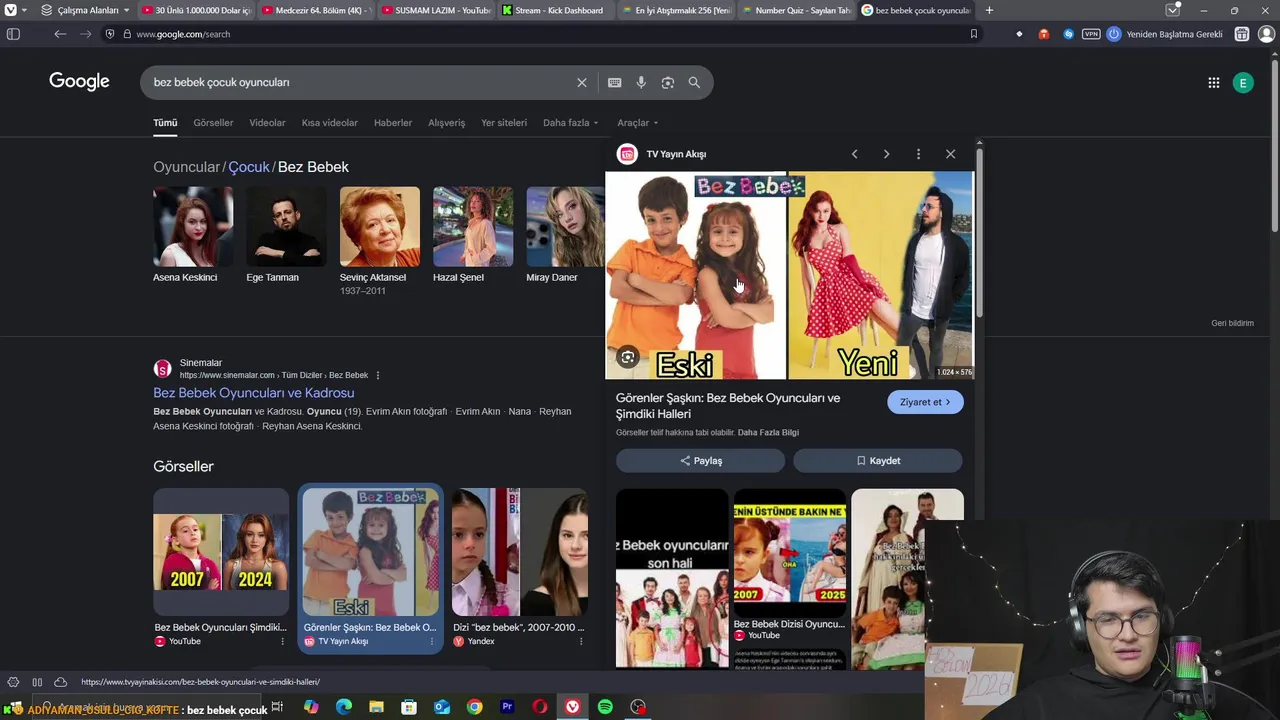Select Asena Keskinci actor card

(x=193, y=235)
